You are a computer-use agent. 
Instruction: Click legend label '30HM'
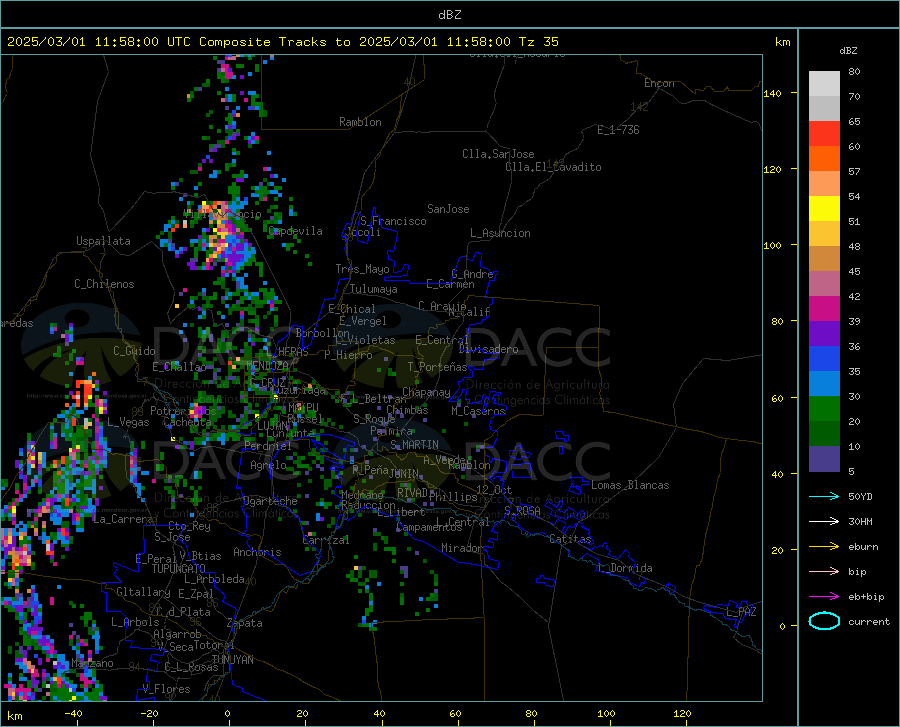pyautogui.click(x=860, y=521)
